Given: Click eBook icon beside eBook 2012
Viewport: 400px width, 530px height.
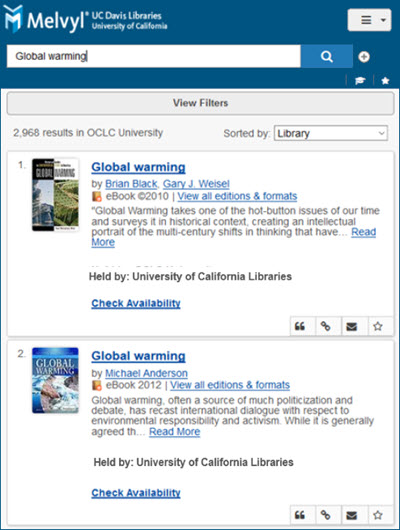Looking at the screenshot, I should pyautogui.click(x=97, y=385).
